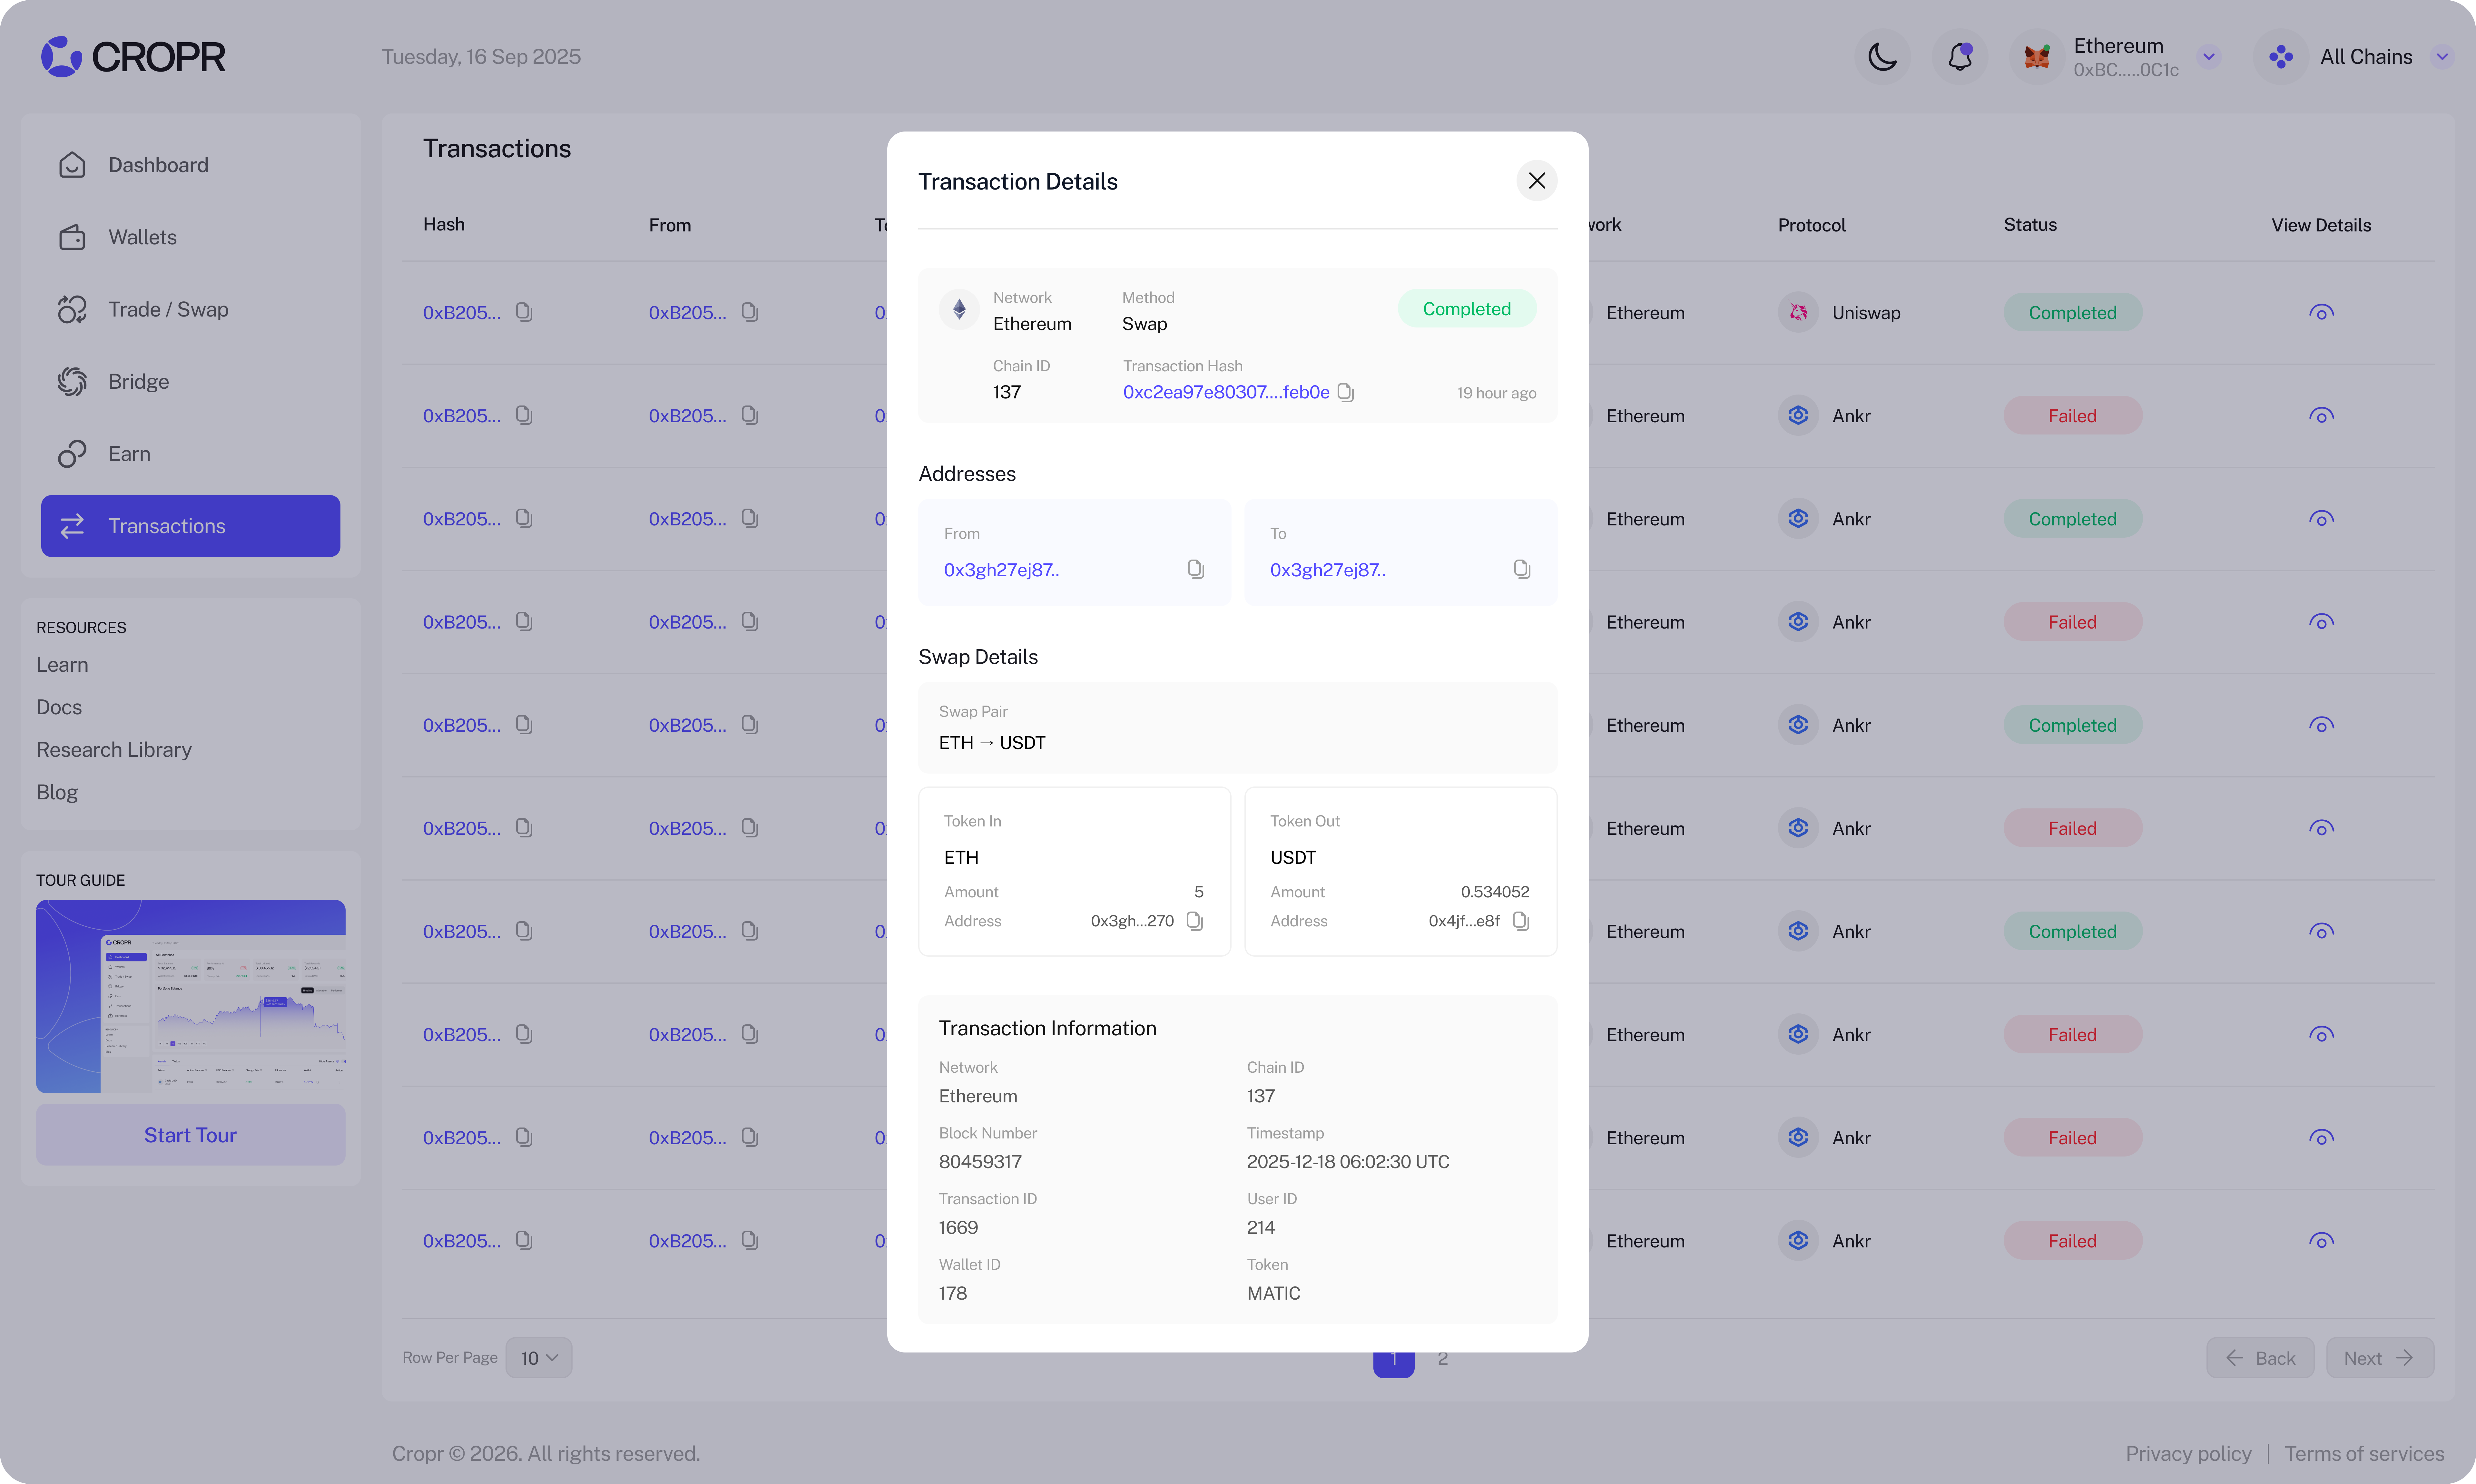
Task: Select Transactions in sidebar
Action: (x=190, y=526)
